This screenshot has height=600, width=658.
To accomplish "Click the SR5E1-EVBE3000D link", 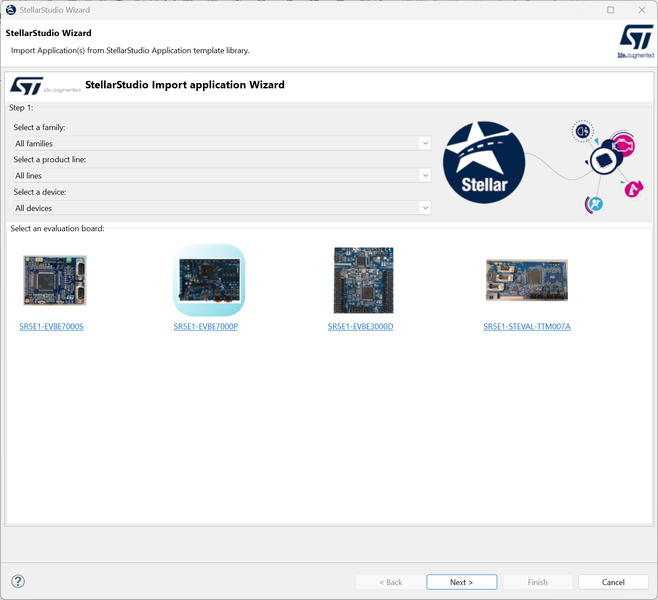I will 360,326.
